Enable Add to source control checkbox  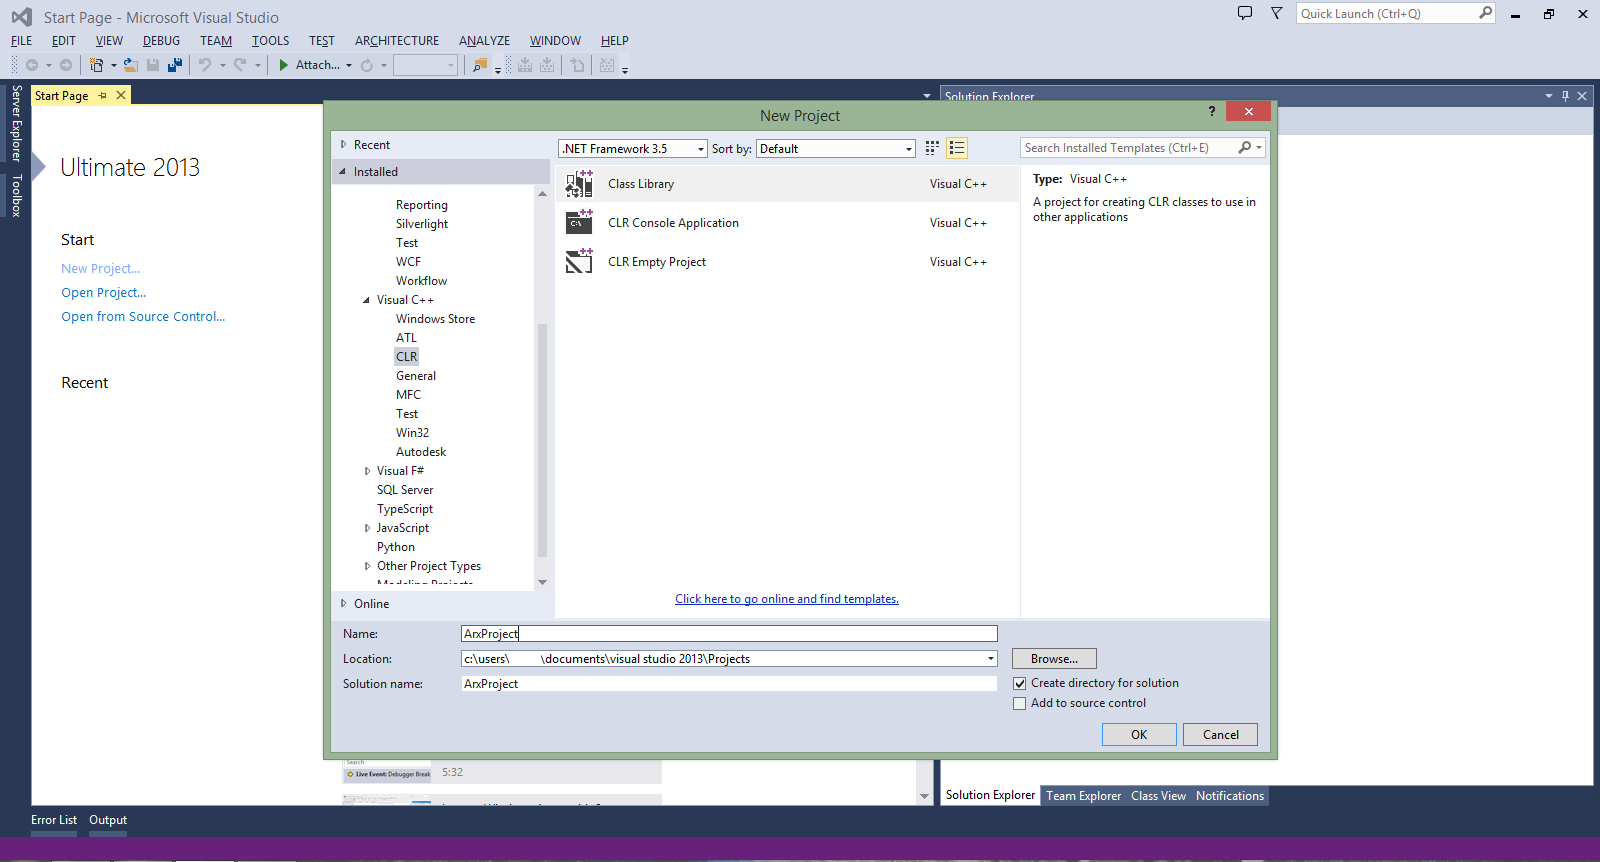1020,704
